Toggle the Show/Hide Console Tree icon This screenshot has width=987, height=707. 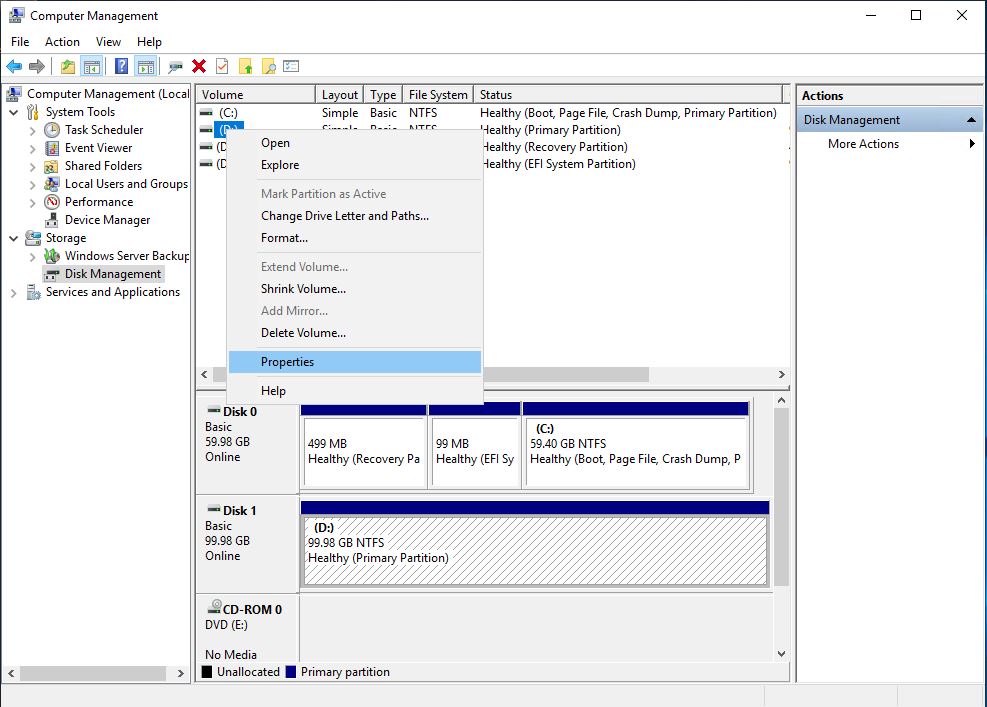91,66
